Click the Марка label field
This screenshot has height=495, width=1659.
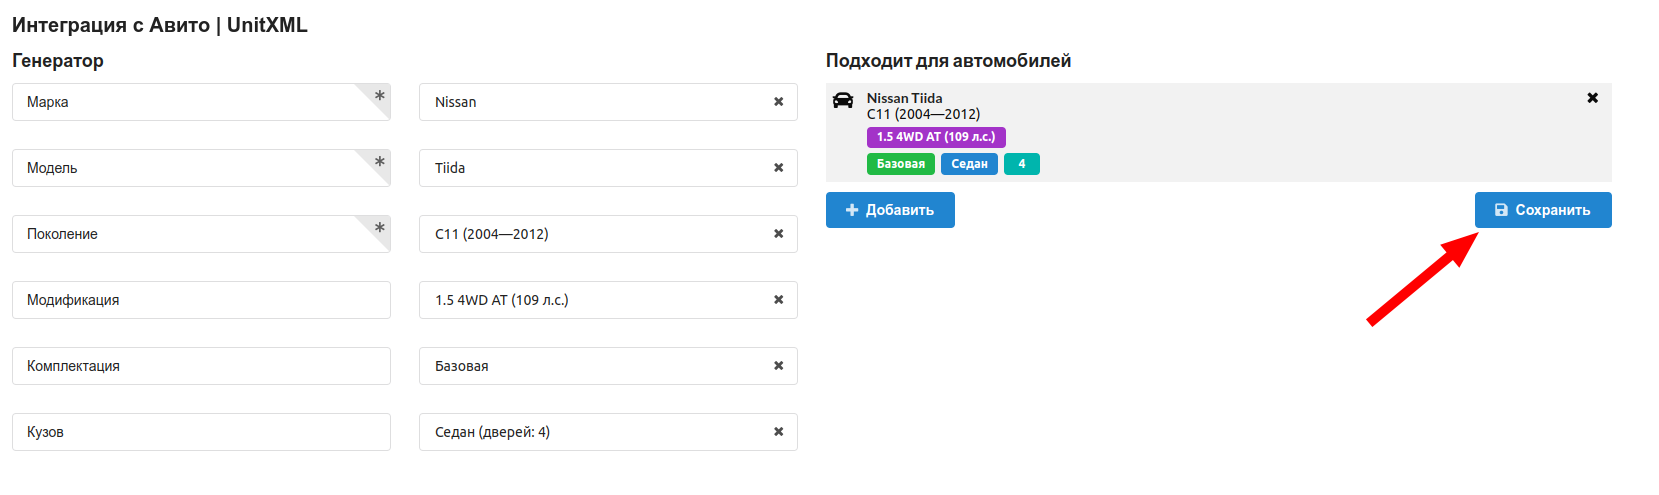[x=201, y=102]
